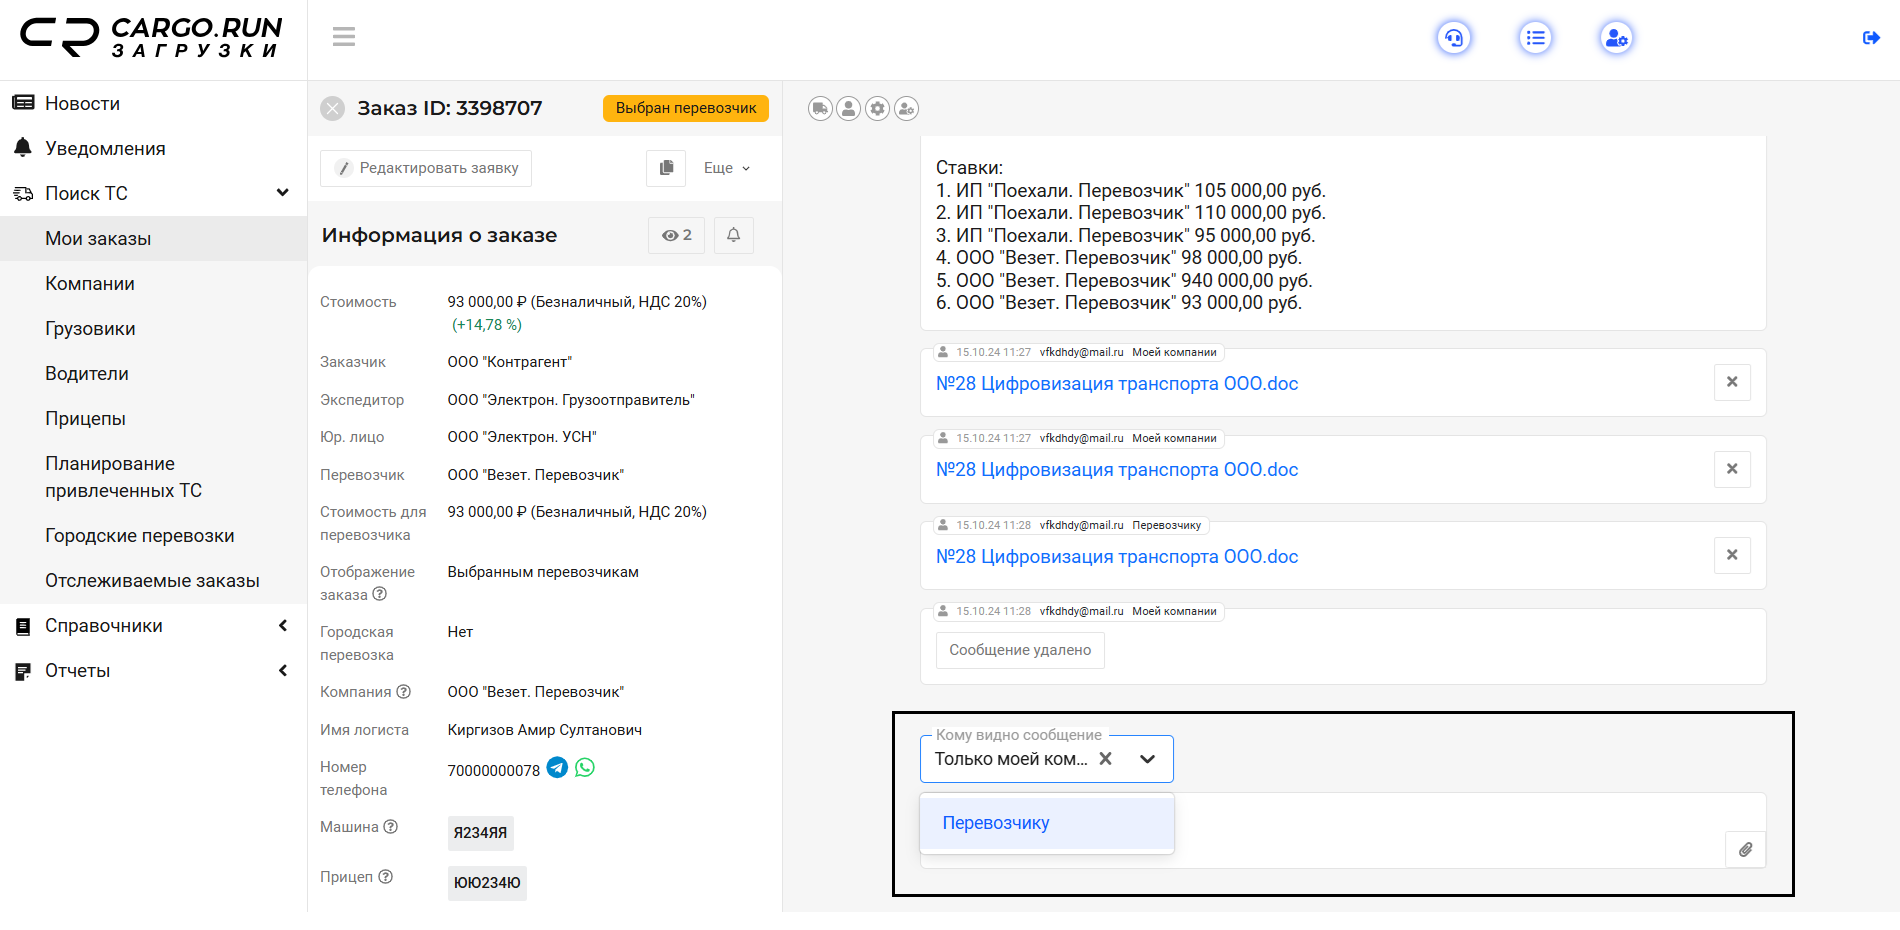This screenshot has height=930, width=1900.
Task: Click the logout icon in header
Action: pos(1871,38)
